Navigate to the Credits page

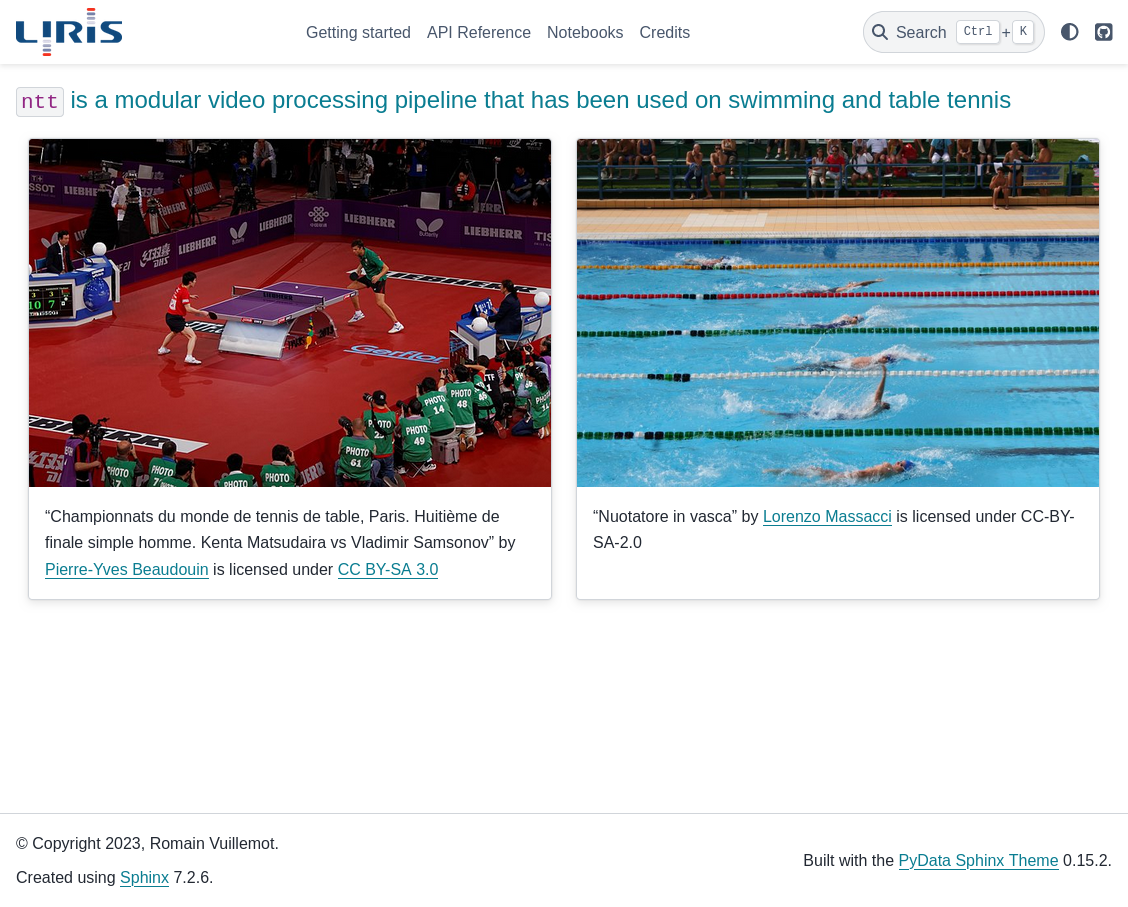(x=665, y=32)
